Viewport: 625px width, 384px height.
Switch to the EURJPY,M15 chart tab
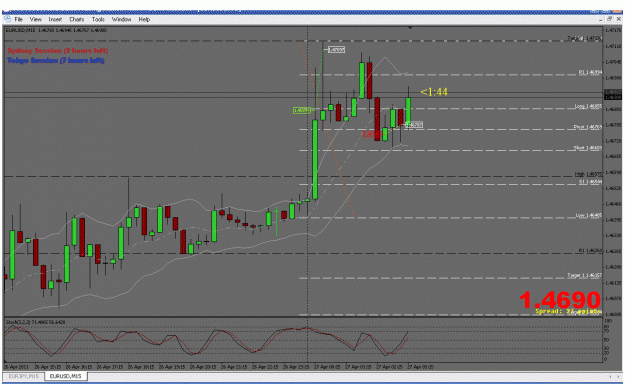(24, 376)
